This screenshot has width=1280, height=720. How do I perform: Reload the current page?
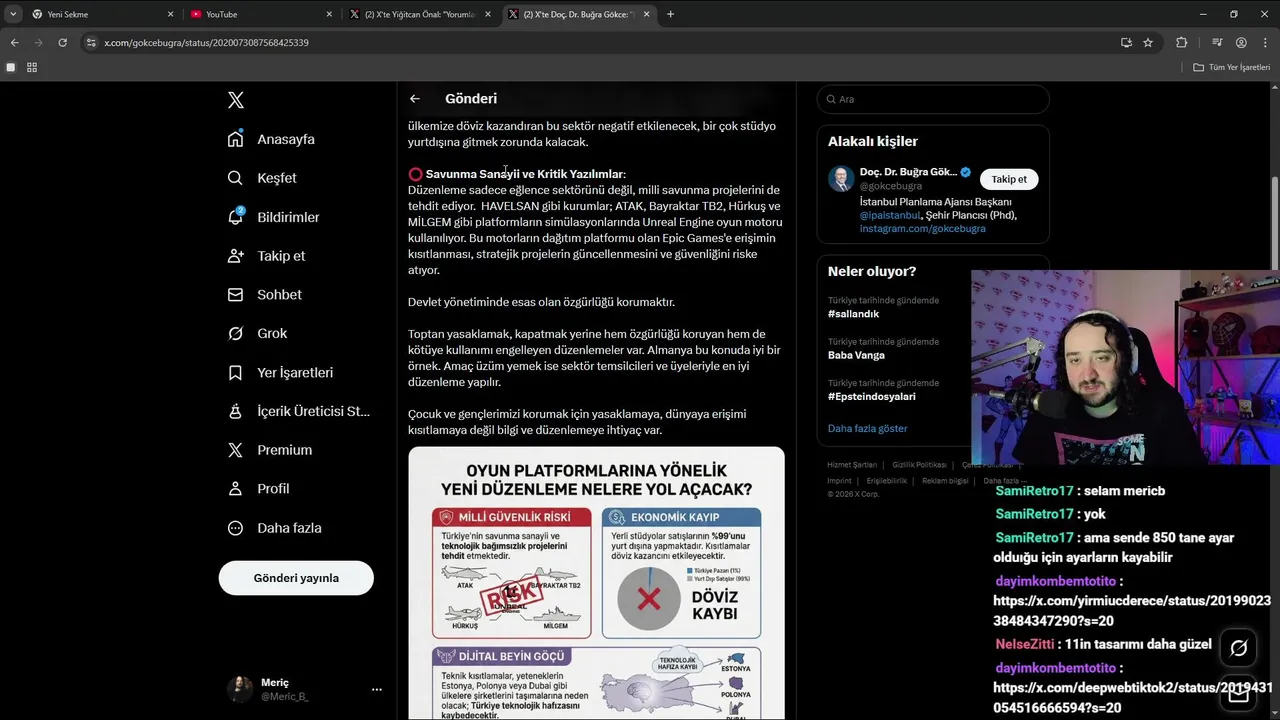pos(62,43)
